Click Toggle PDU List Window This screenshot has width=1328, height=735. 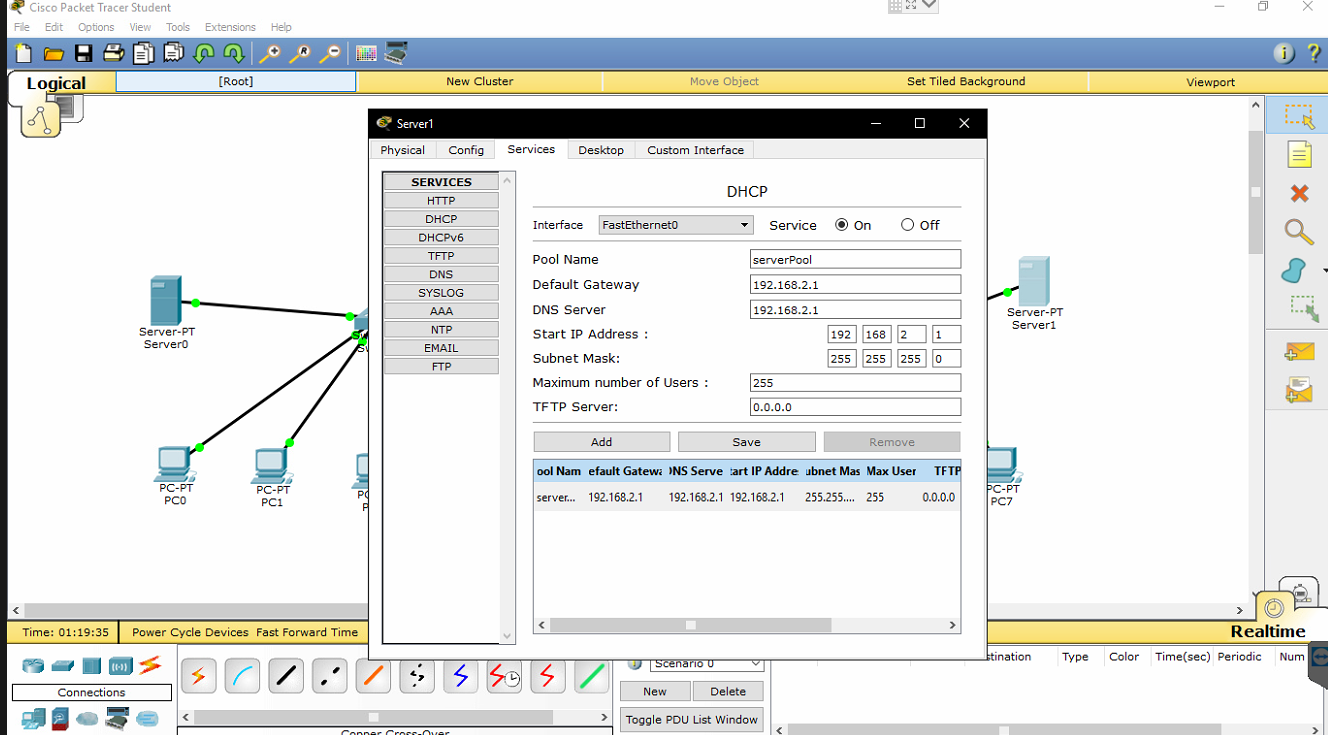click(x=691, y=719)
